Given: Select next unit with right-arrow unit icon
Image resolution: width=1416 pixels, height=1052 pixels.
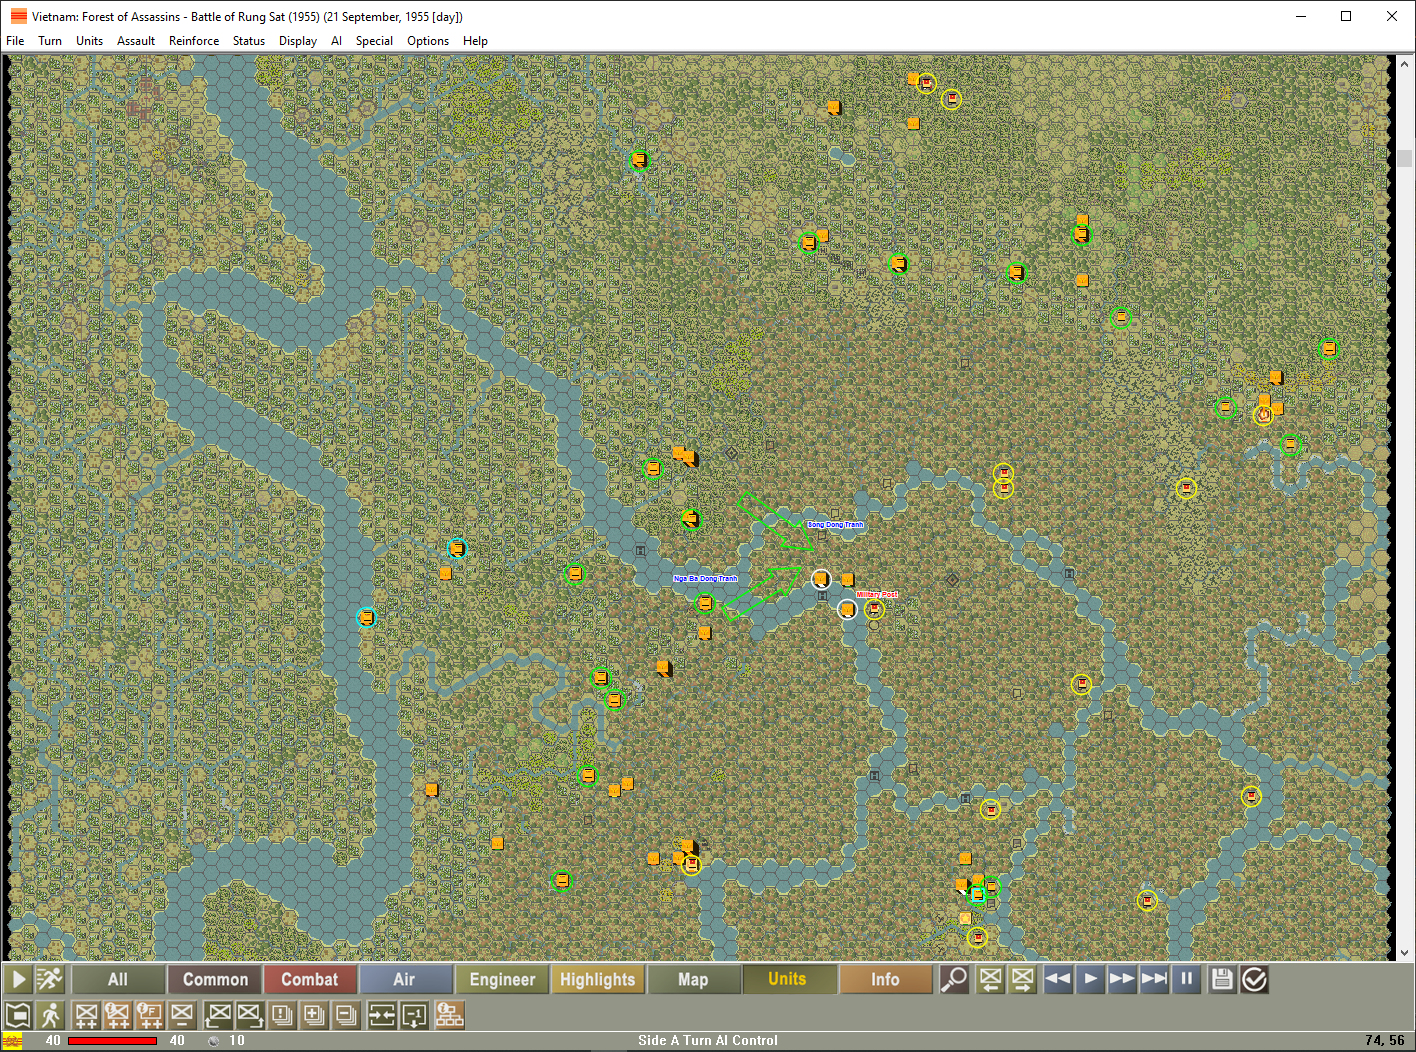Looking at the screenshot, I should 1022,979.
